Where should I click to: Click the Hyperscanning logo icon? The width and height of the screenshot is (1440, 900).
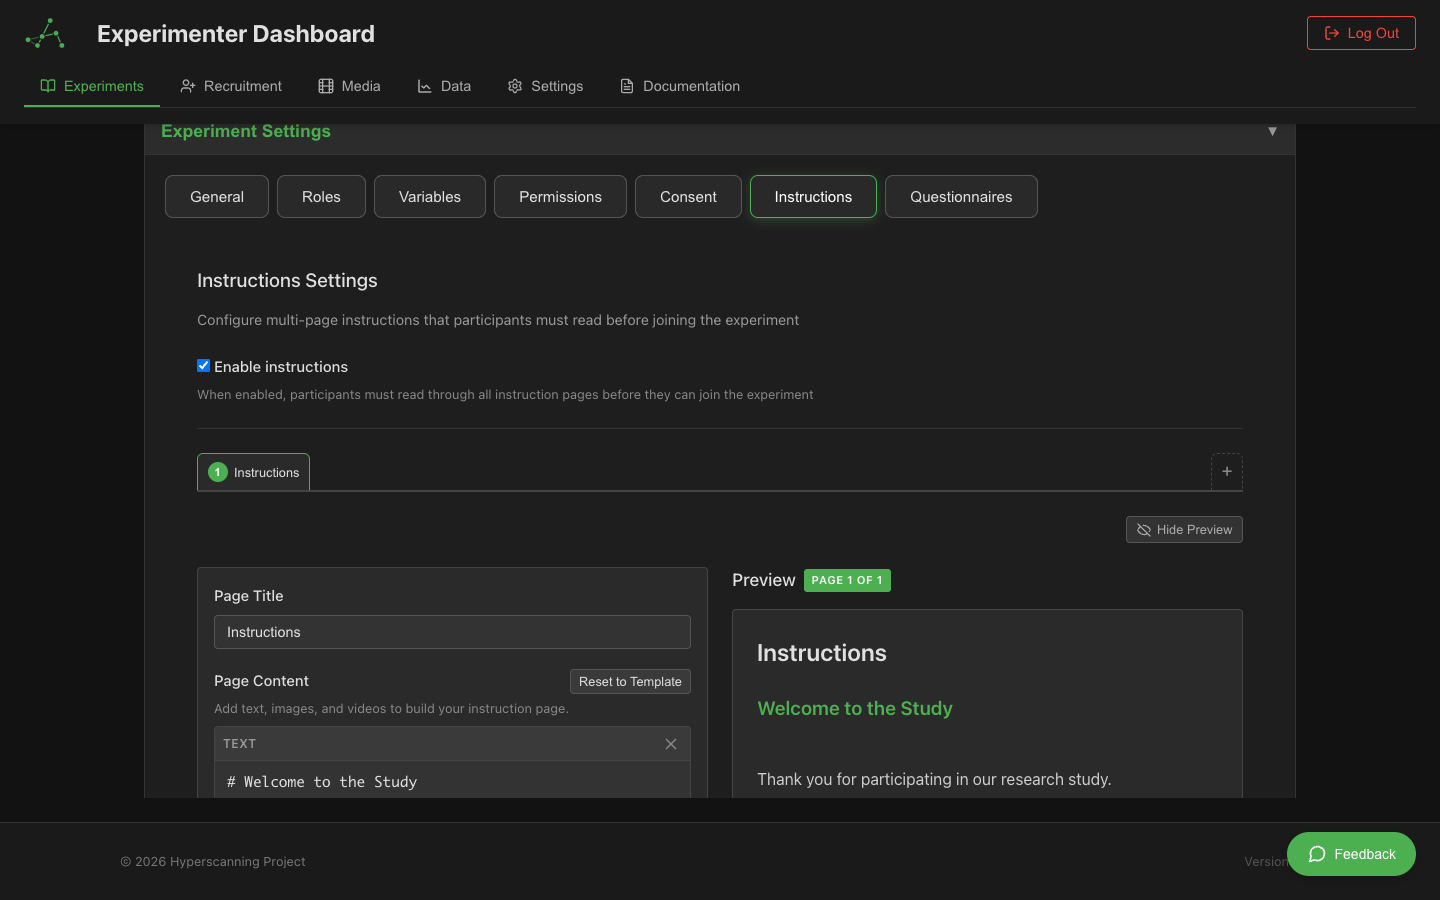point(44,33)
